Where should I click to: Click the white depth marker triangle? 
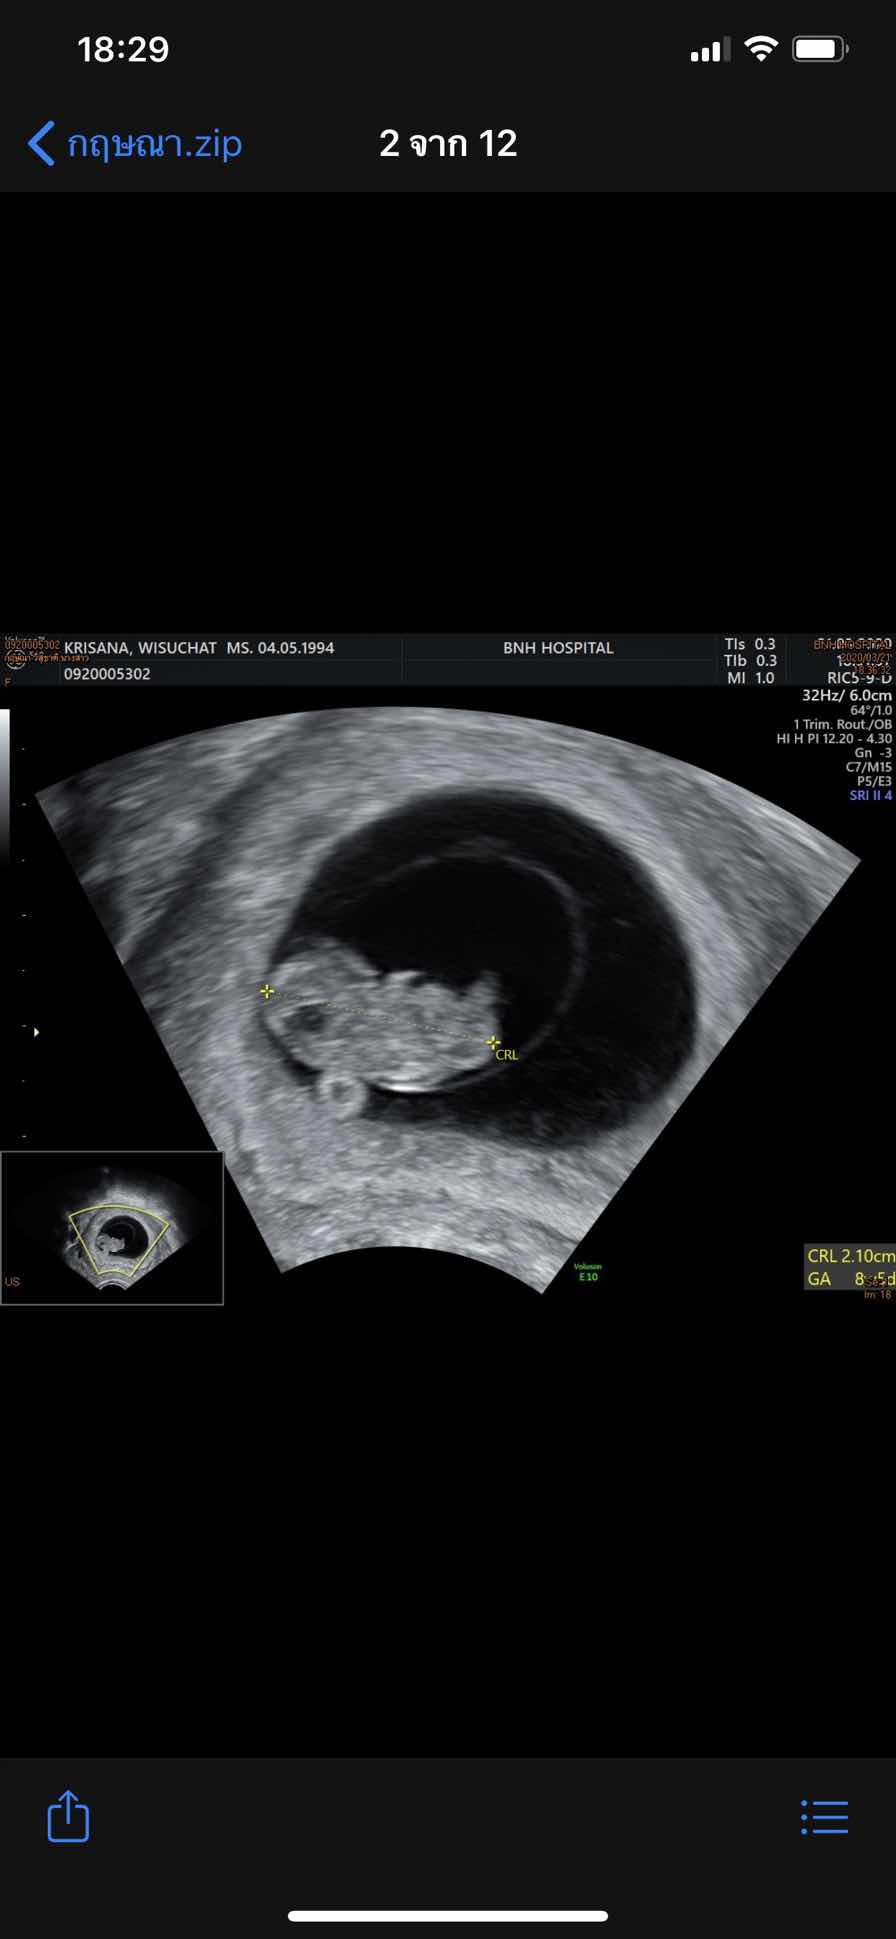[36, 1031]
